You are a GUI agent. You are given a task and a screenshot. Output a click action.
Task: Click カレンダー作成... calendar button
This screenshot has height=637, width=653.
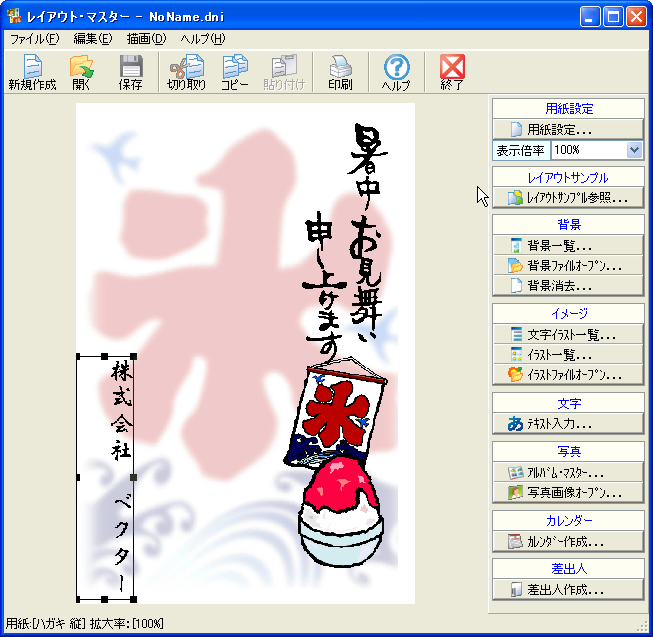[568, 542]
